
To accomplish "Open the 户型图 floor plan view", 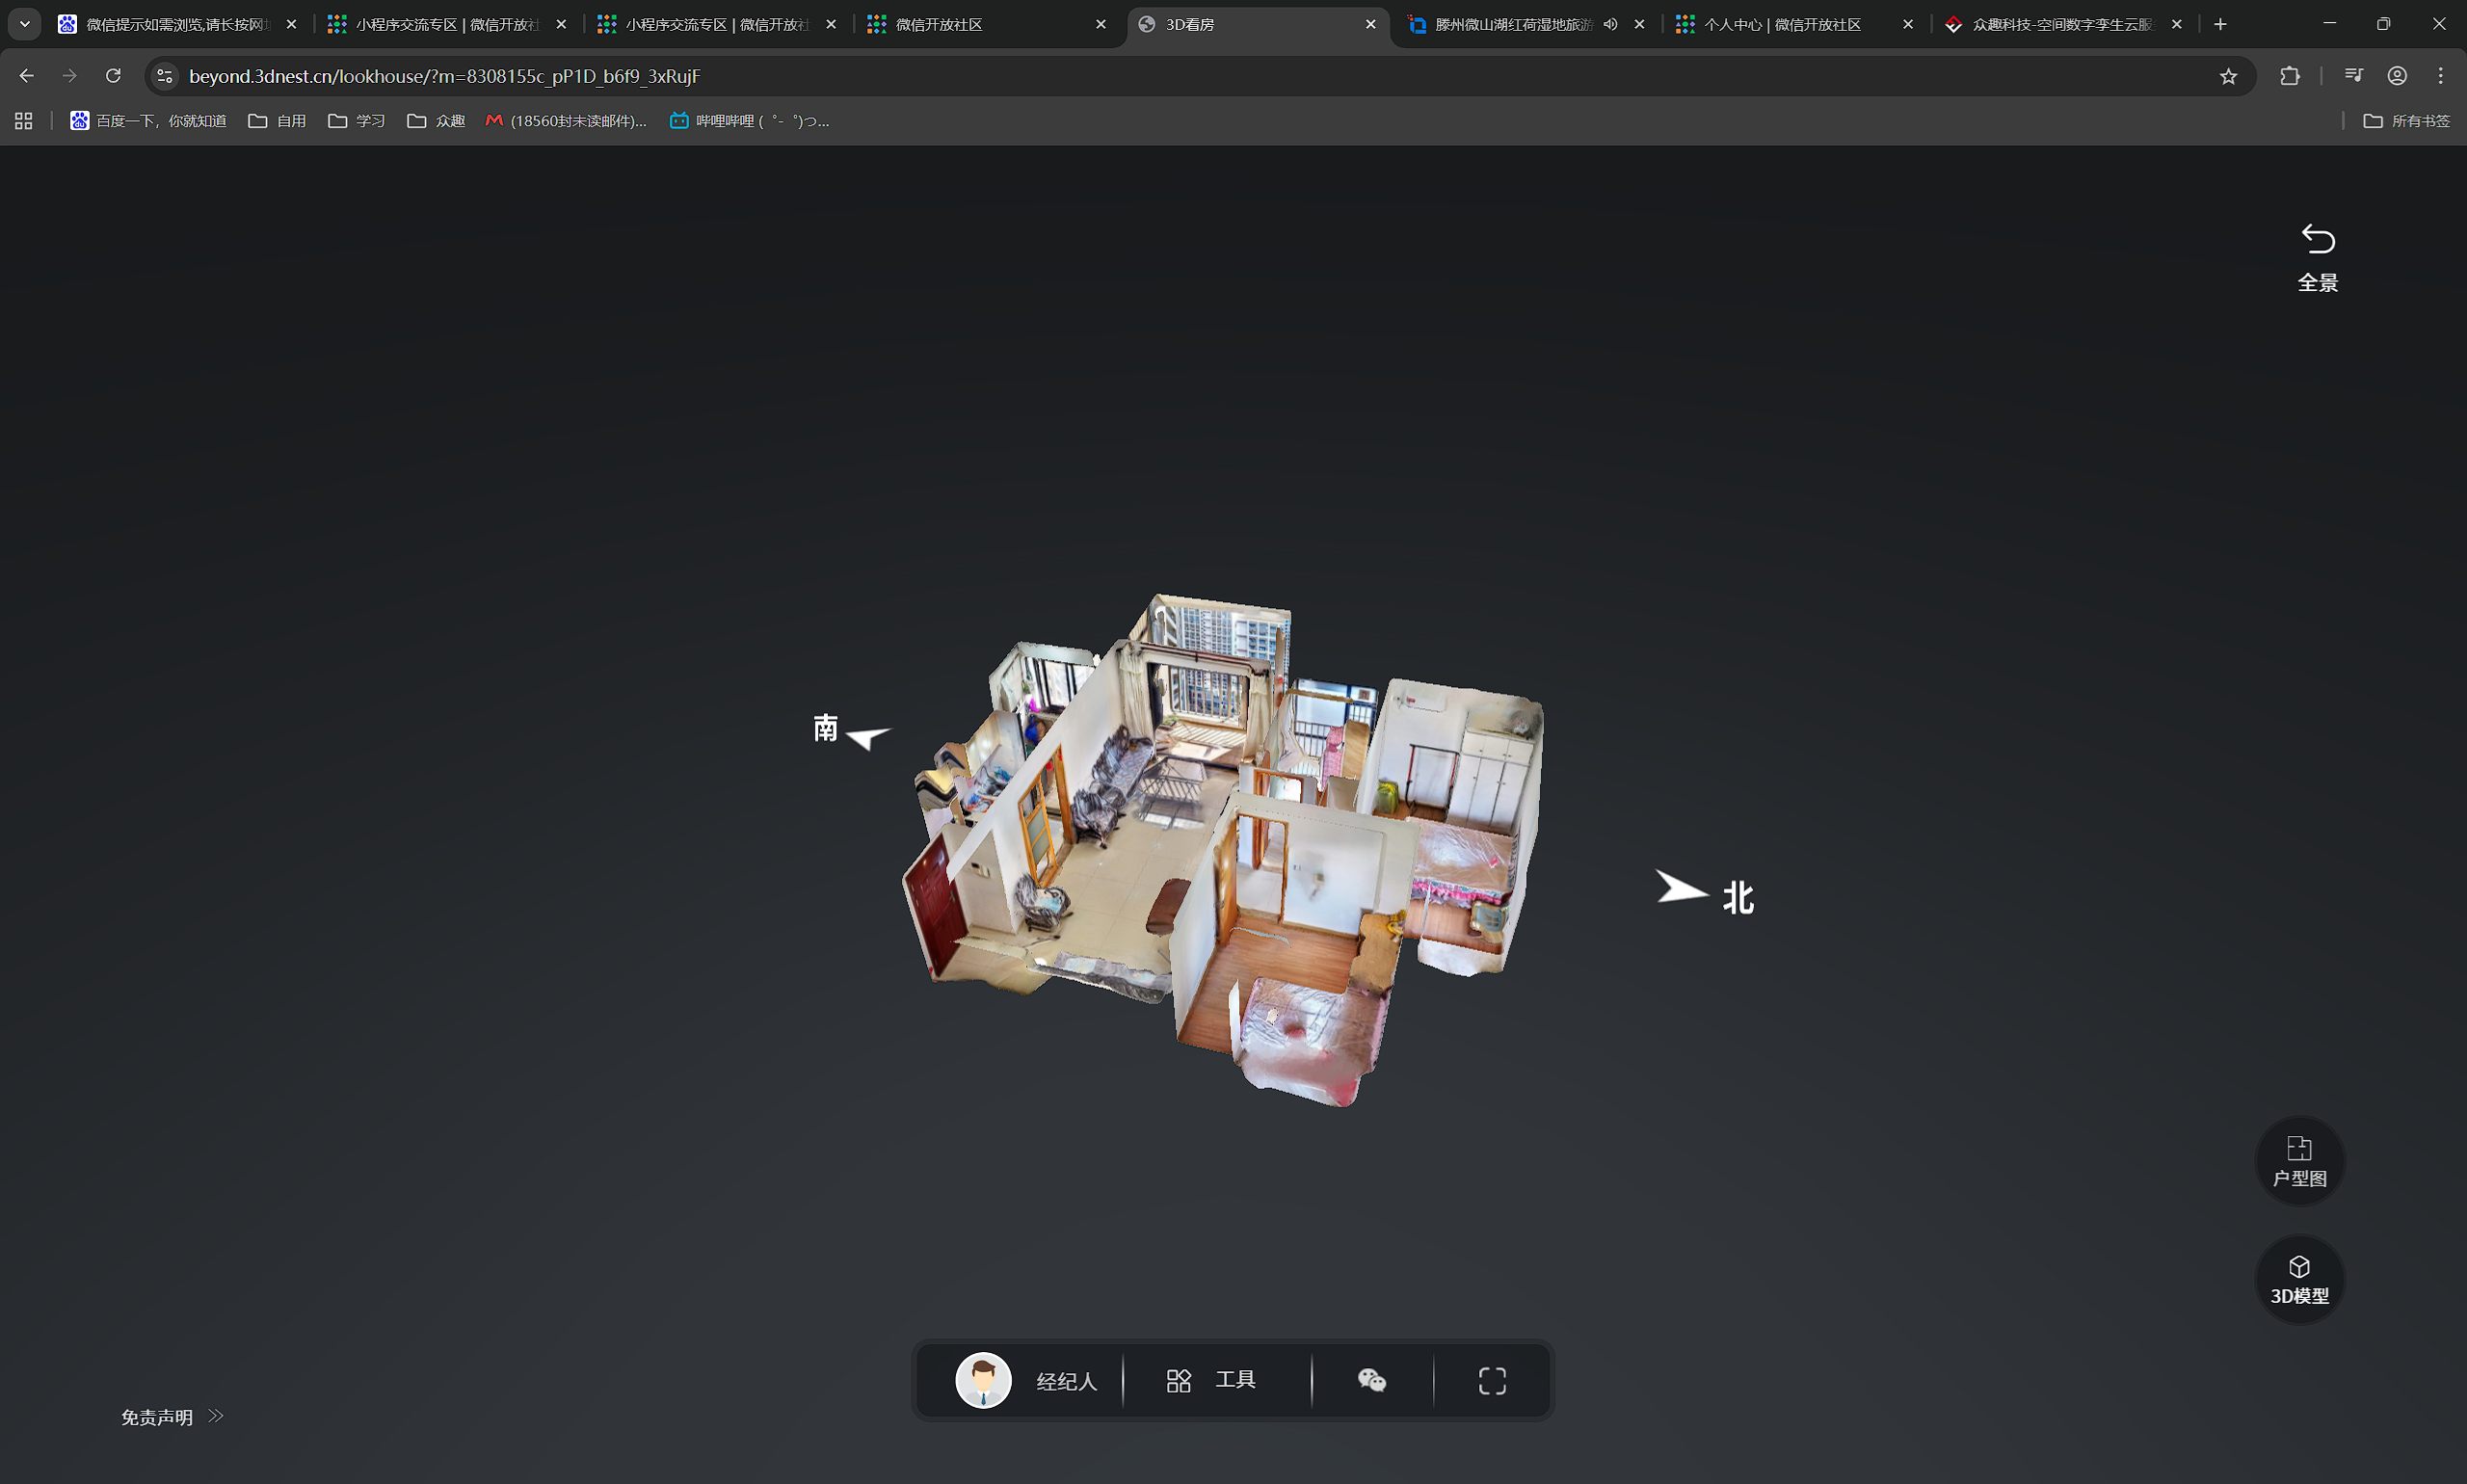I will pos(2299,1160).
